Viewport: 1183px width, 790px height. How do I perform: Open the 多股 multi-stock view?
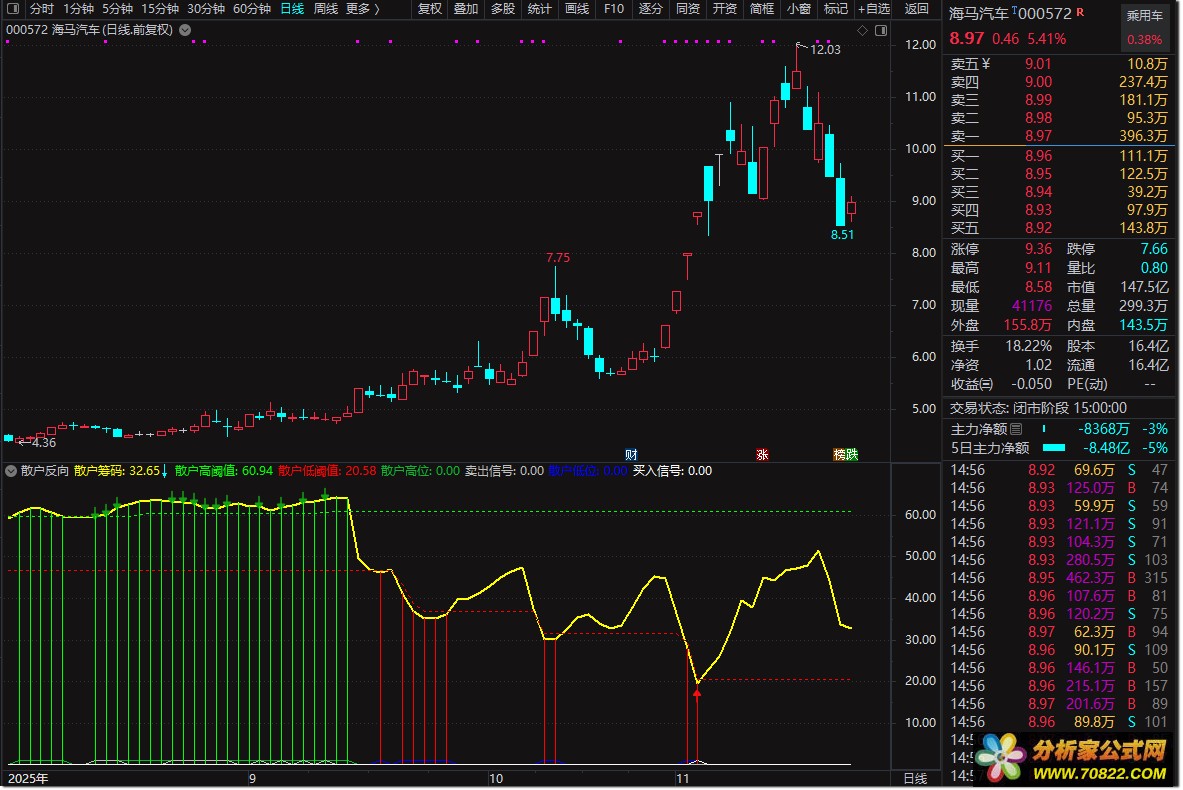502,9
